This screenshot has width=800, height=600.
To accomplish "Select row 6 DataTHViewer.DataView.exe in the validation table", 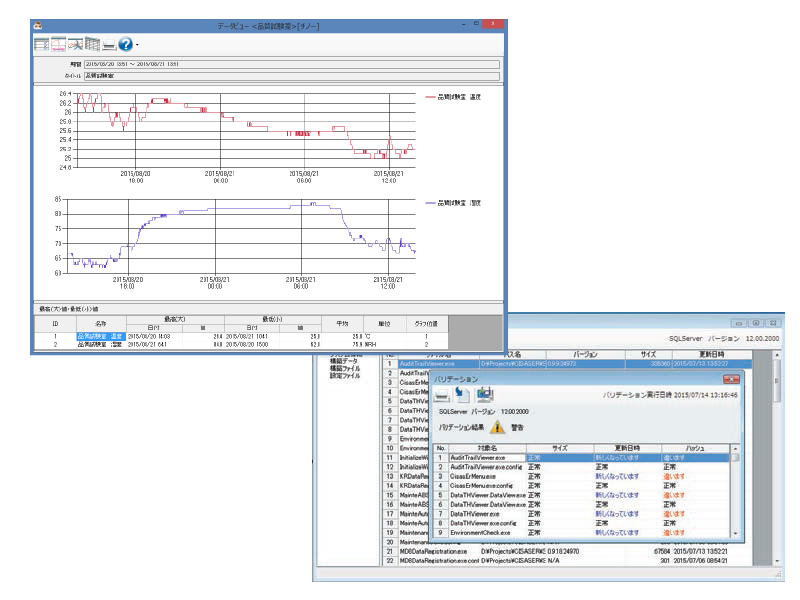I will (582, 505).
